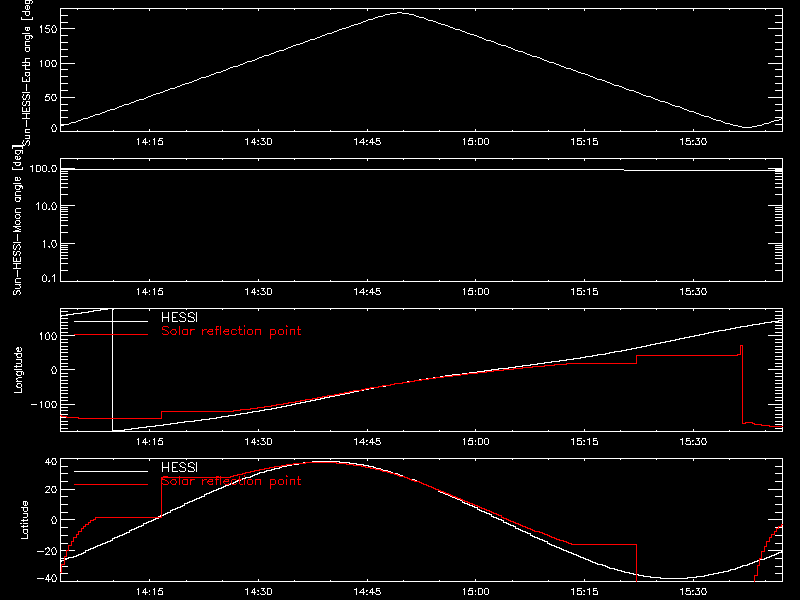Select the -40 tick on Latitude plot
The height and width of the screenshot is (600, 800).
47,578
